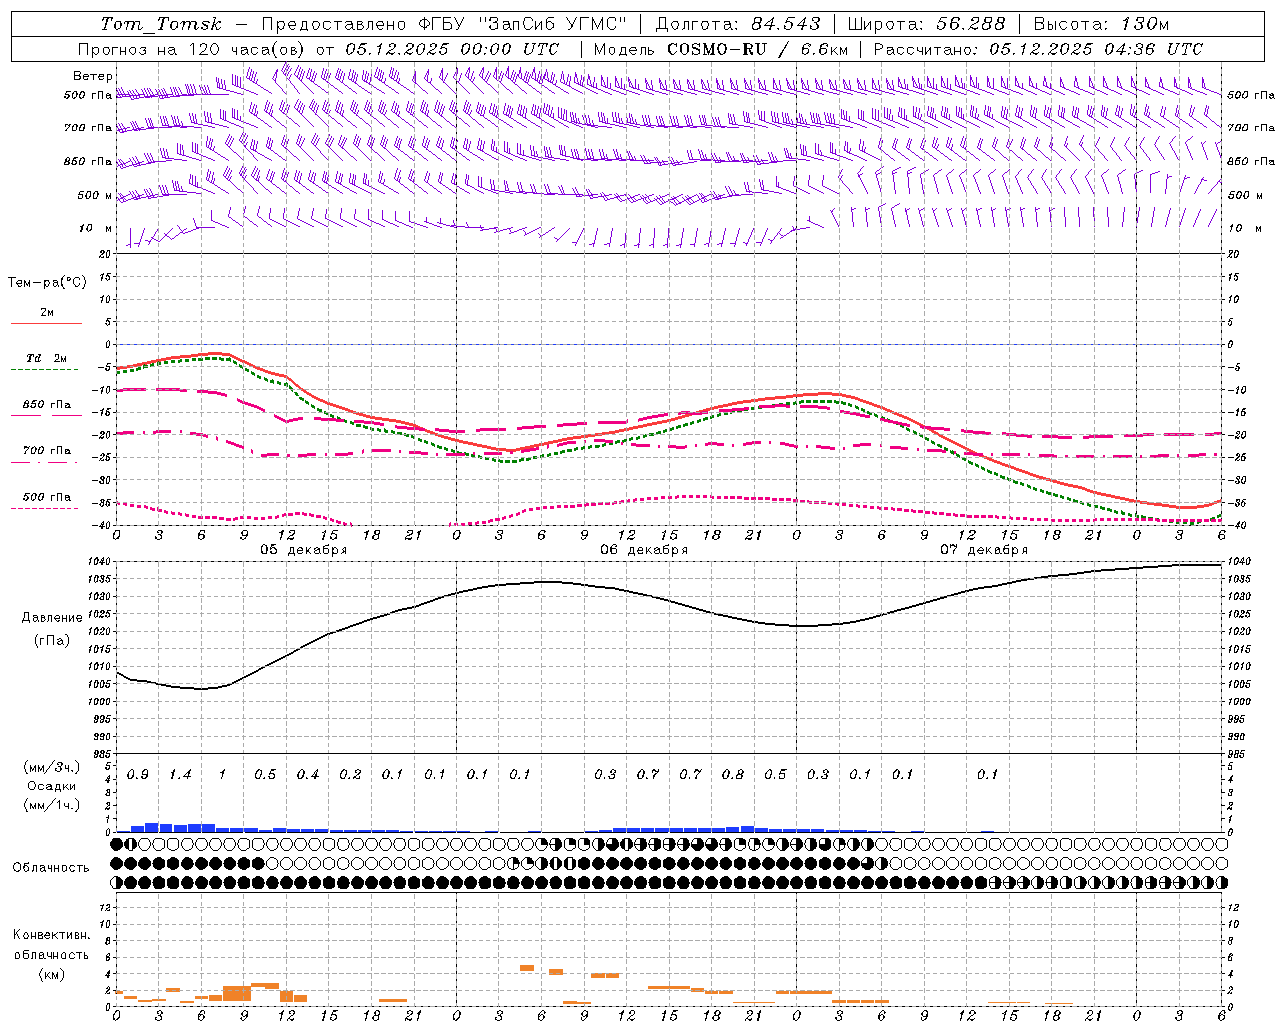Click the 'Осадки' precipitation label

pyautogui.click(x=51, y=786)
